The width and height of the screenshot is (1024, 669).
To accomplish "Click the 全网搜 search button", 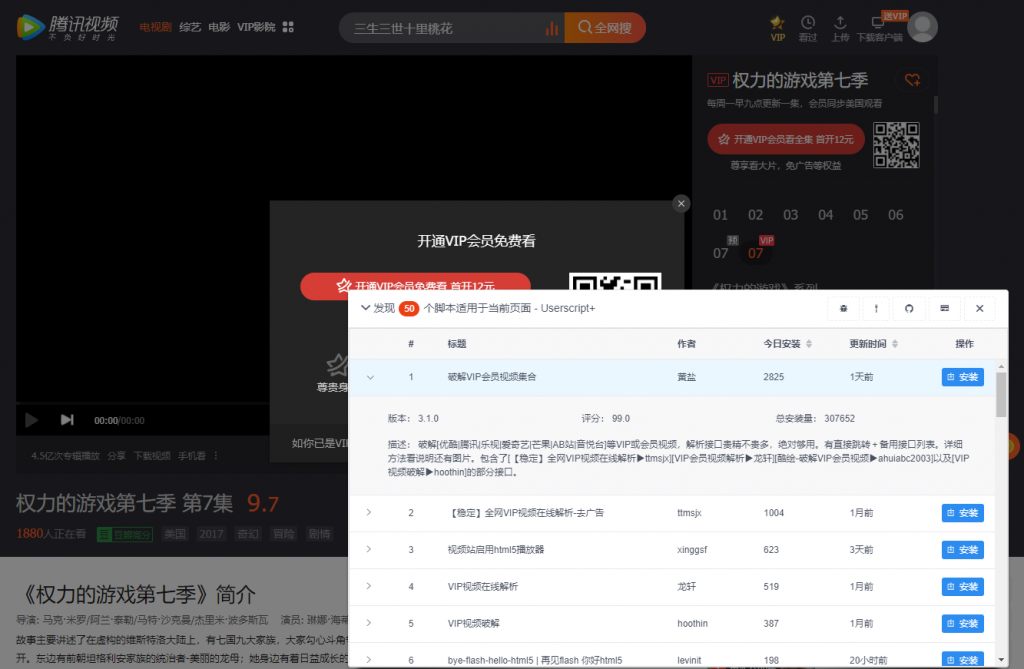I will (605, 27).
